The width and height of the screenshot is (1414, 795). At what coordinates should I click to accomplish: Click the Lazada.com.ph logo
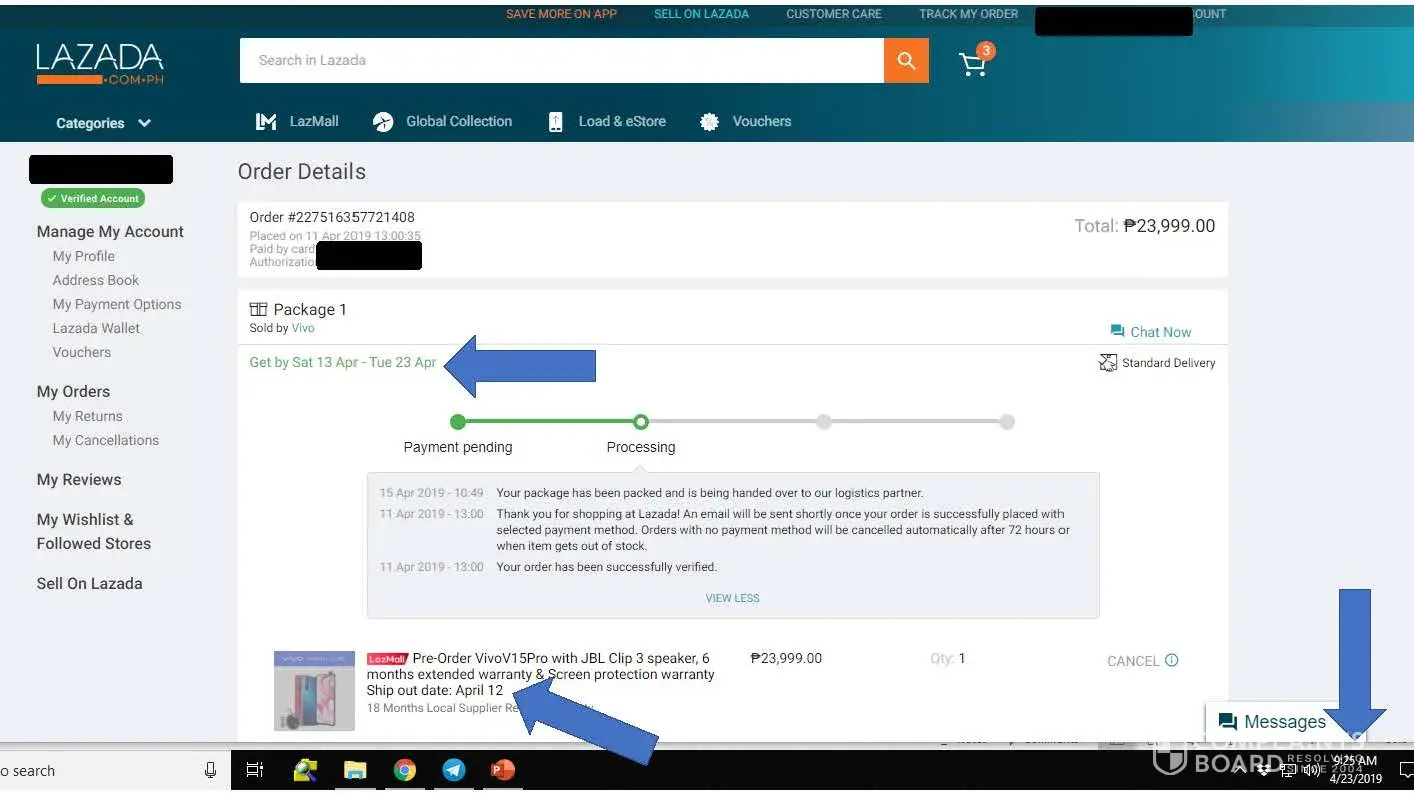click(100, 63)
